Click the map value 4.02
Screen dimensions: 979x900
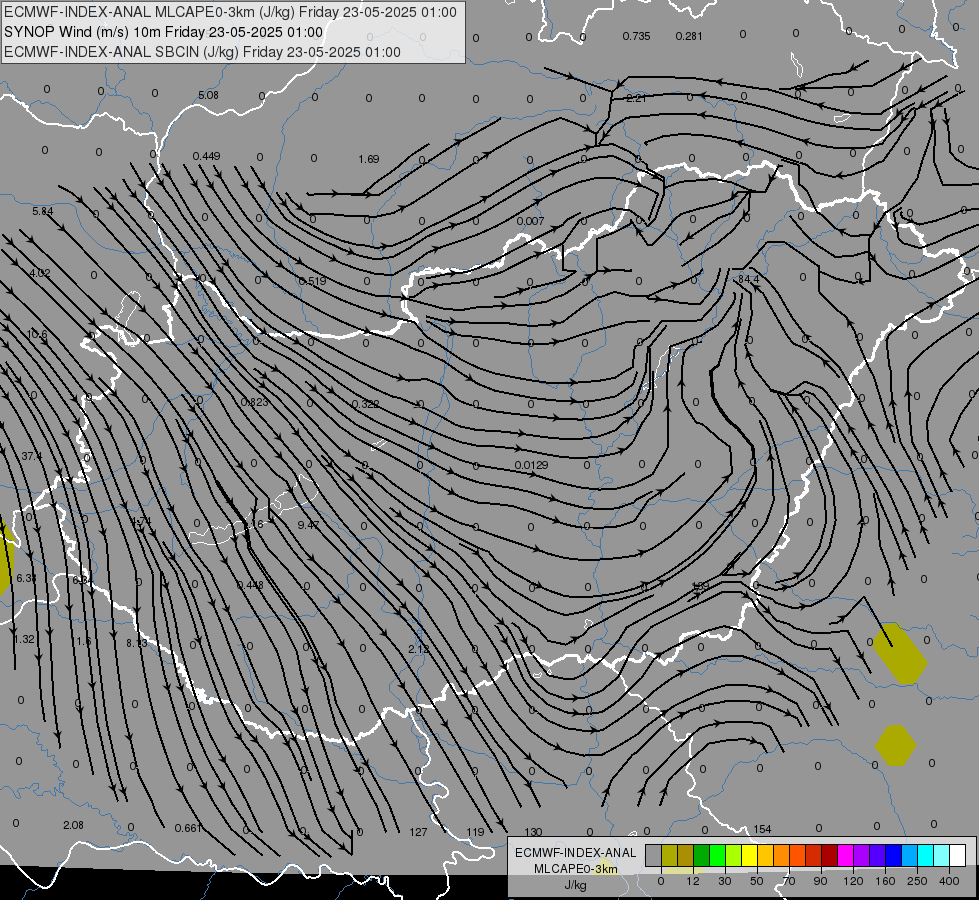click(39, 273)
